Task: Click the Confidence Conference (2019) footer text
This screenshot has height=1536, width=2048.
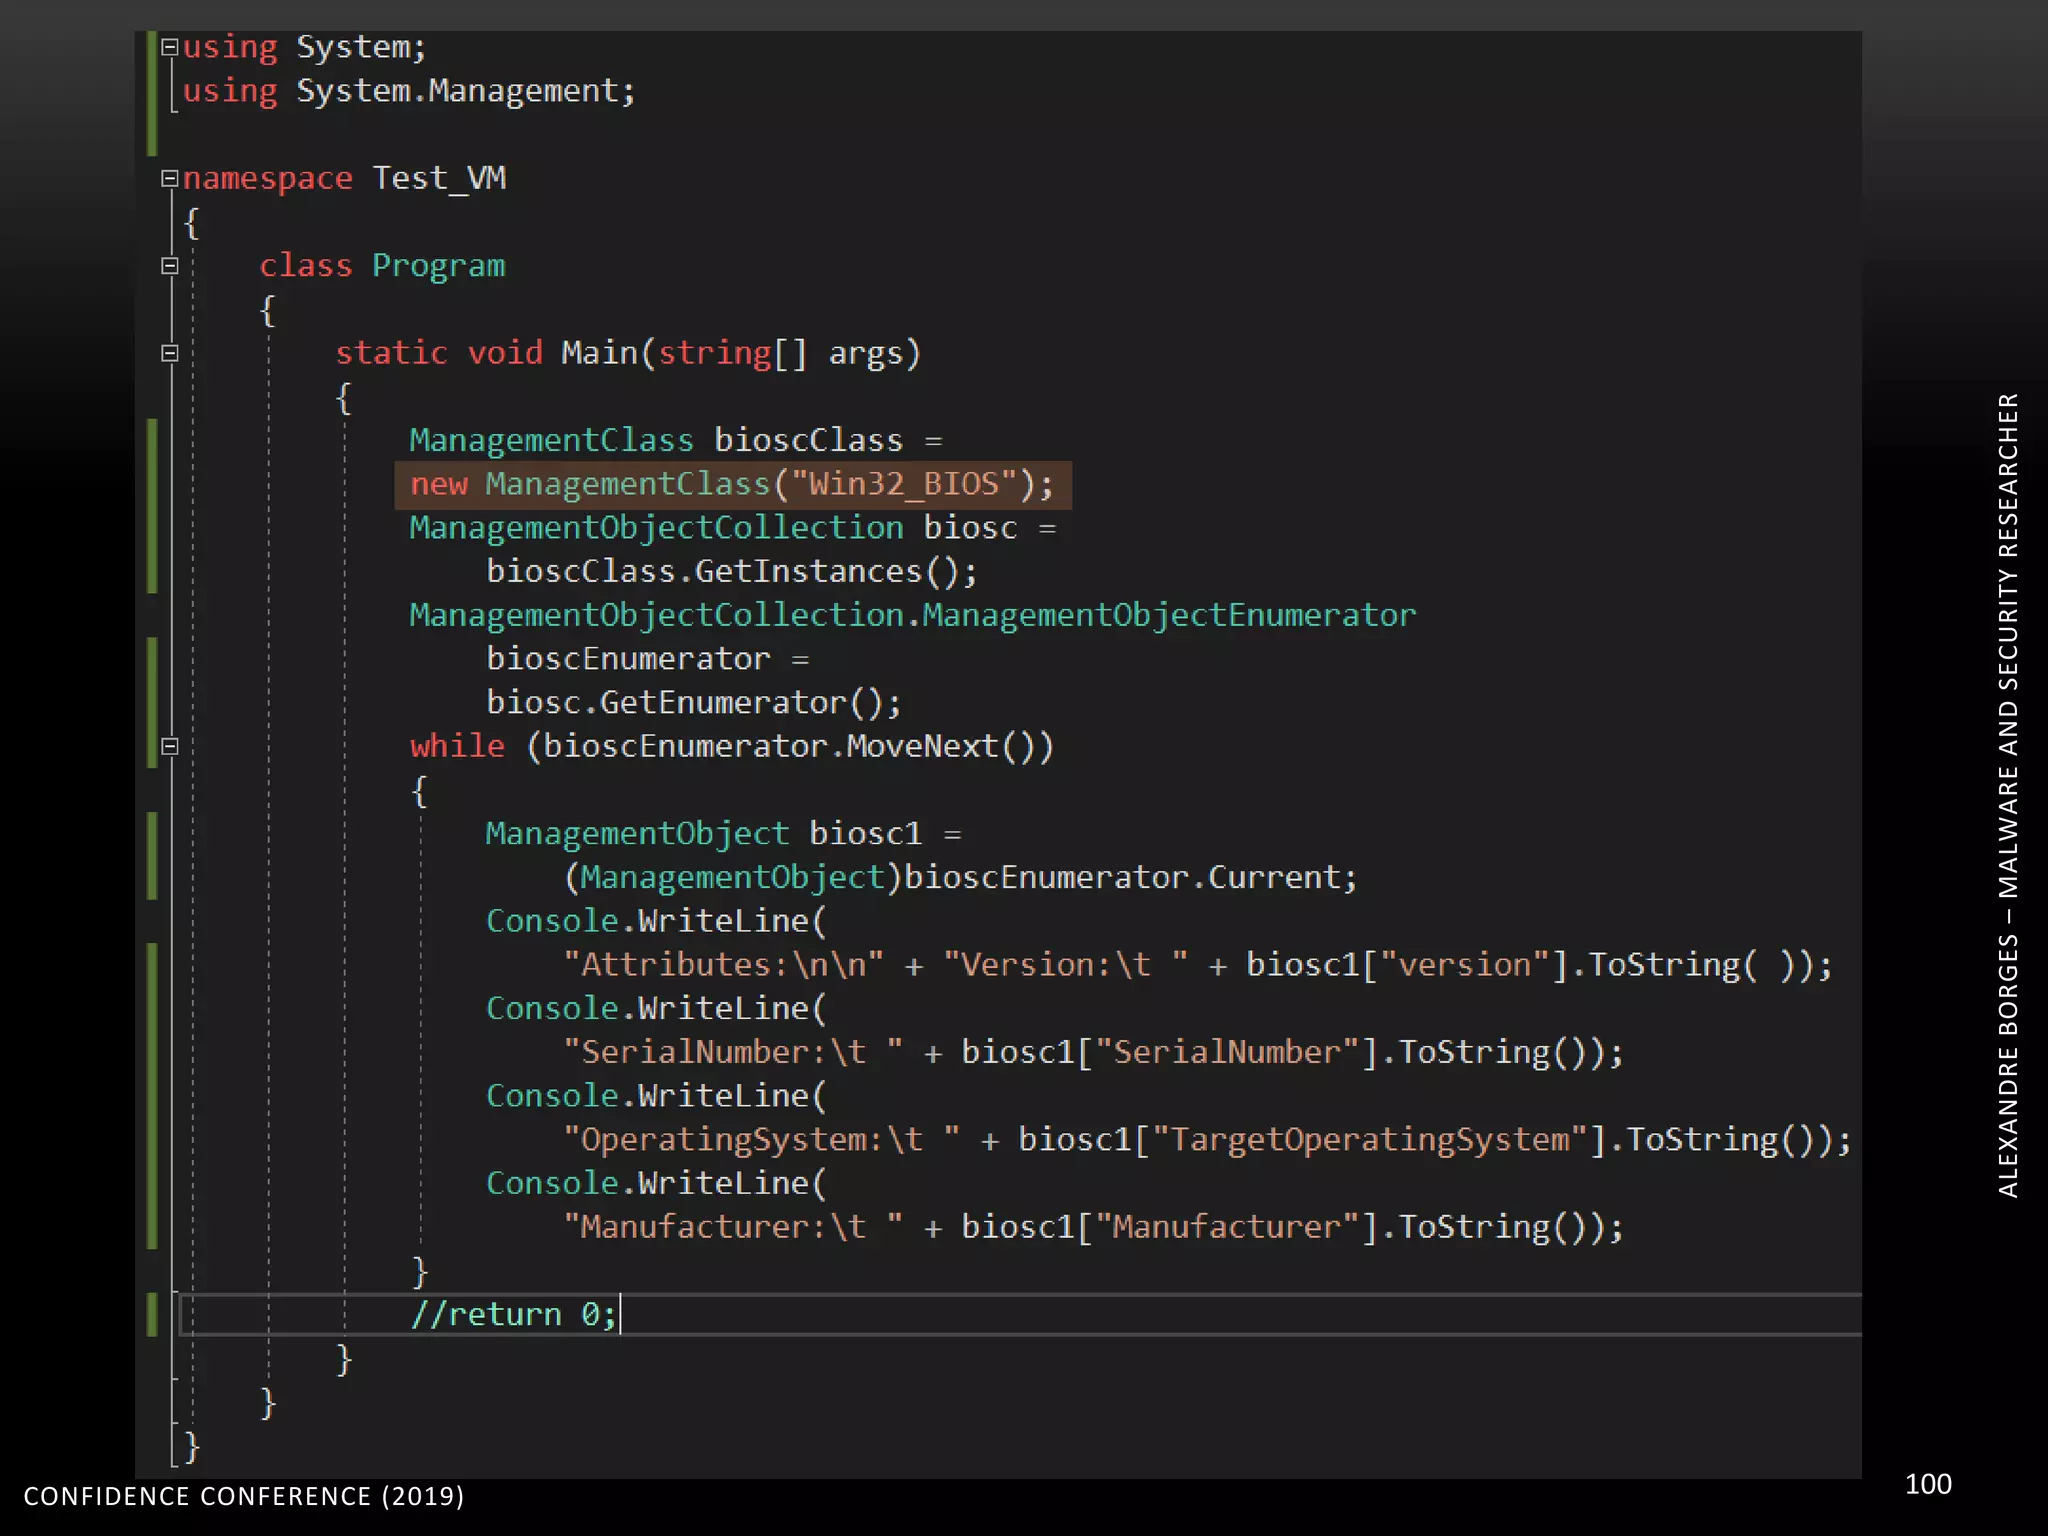Action: pyautogui.click(x=244, y=1496)
